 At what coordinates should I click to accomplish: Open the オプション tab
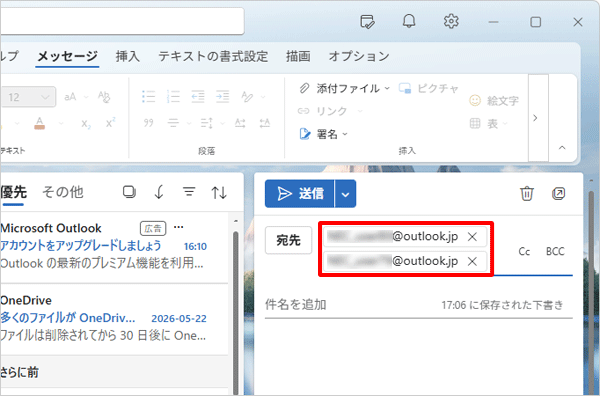coord(359,56)
